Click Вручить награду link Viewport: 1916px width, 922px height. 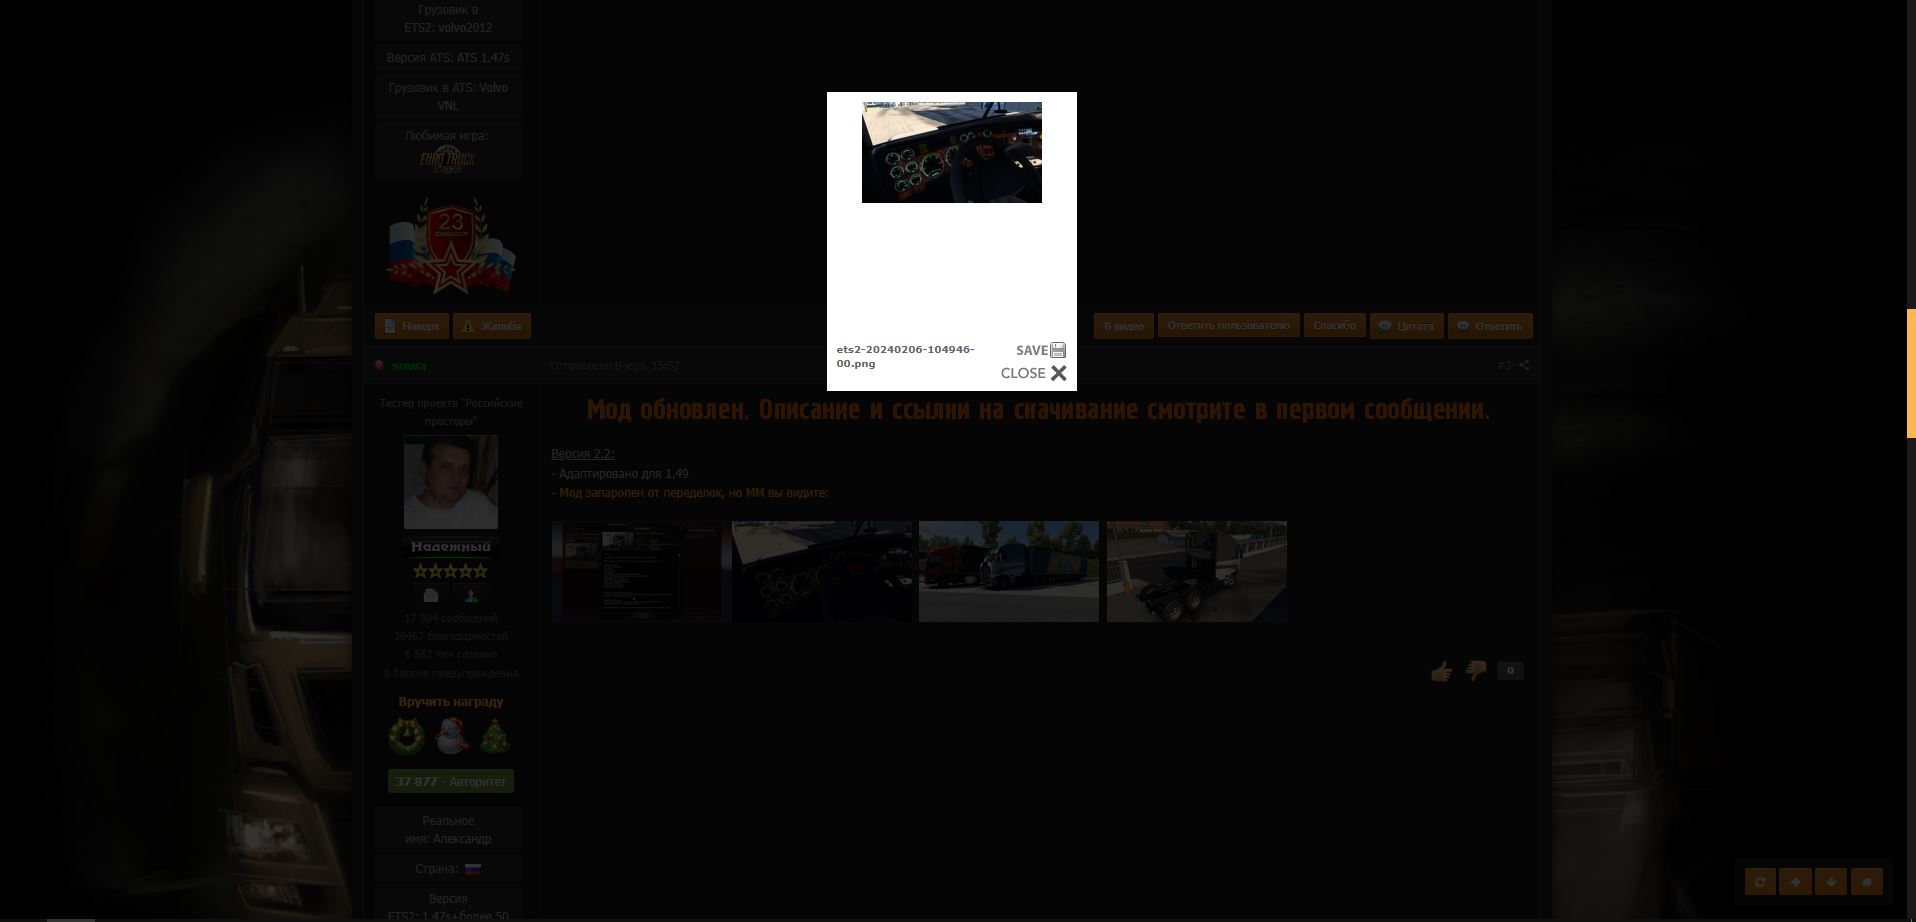451,702
